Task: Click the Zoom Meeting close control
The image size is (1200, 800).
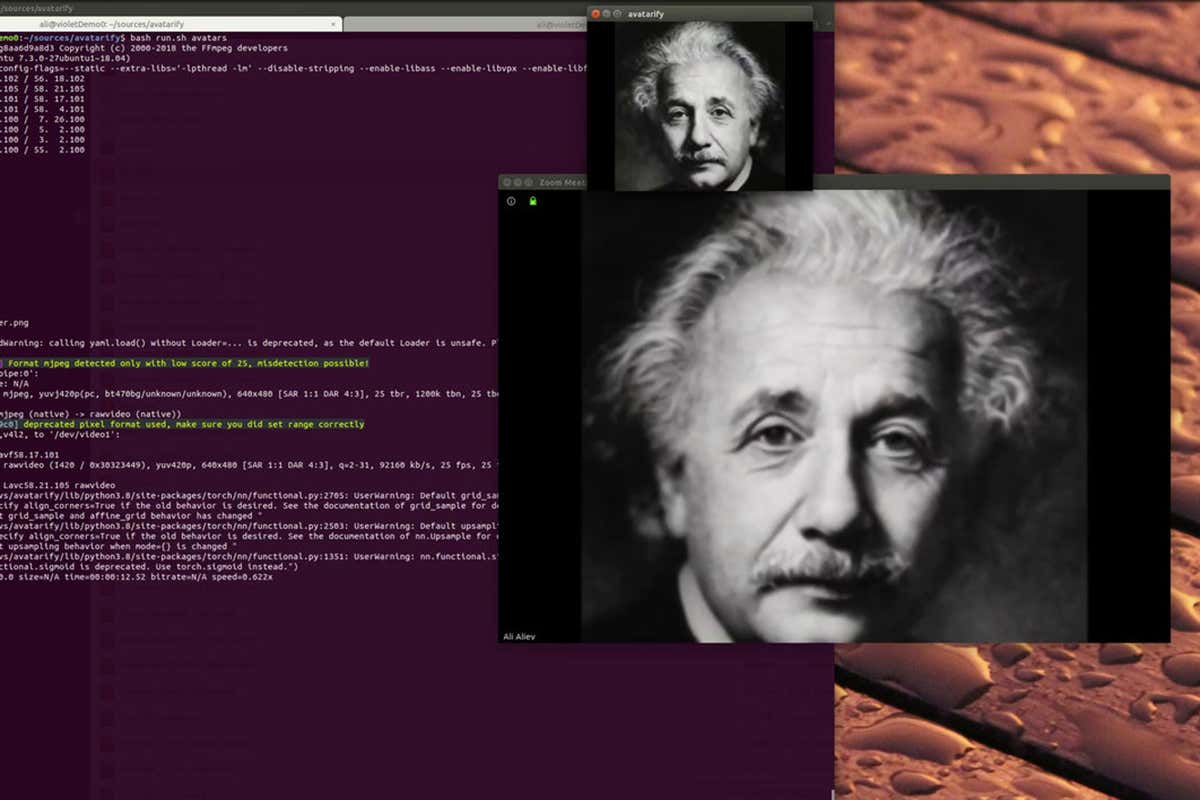Action: 507,181
